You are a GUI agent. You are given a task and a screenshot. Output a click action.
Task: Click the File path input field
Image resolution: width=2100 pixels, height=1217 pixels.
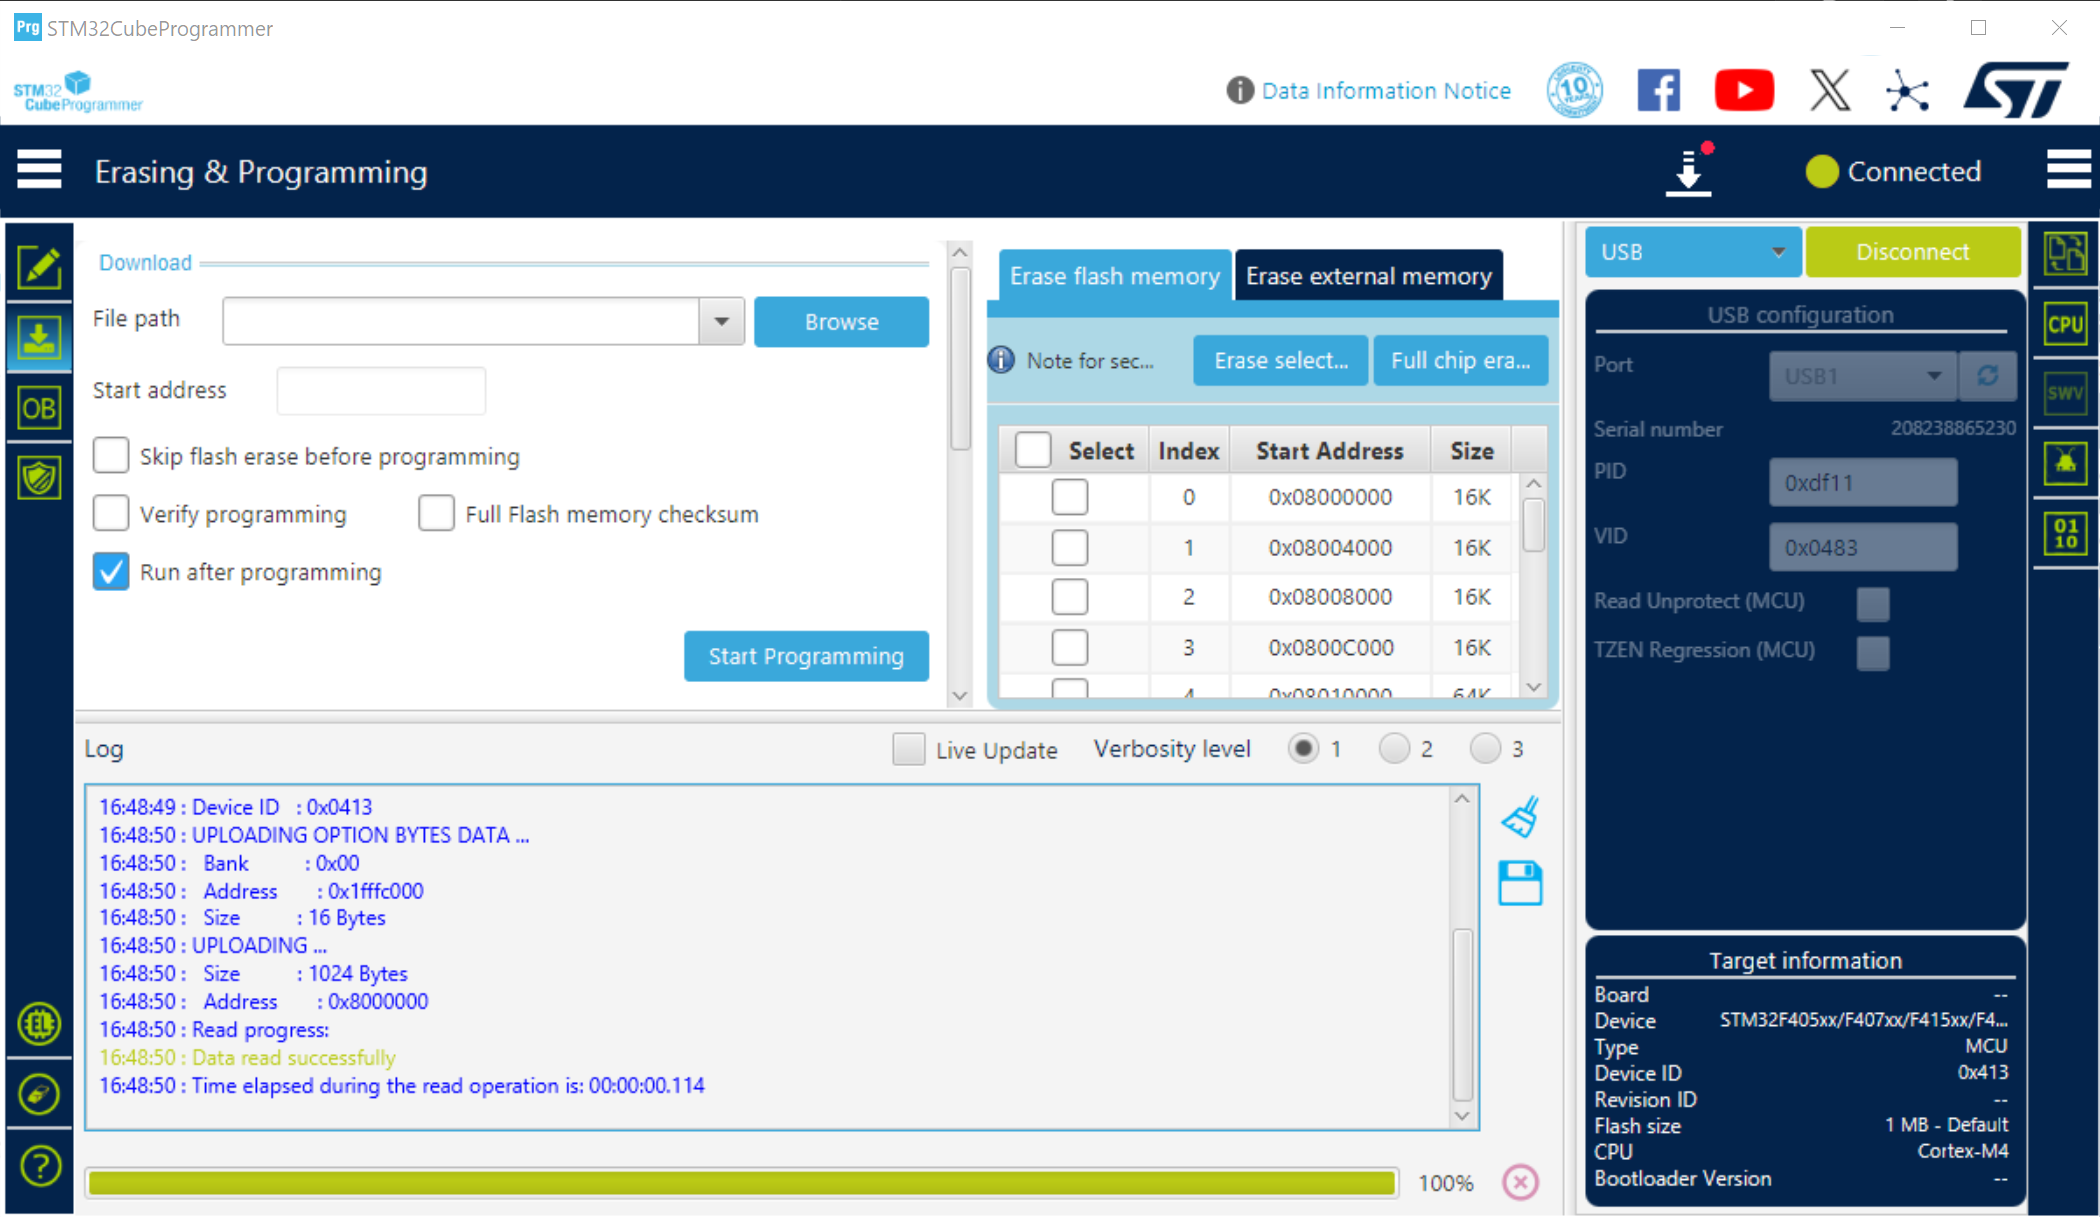[x=461, y=321]
